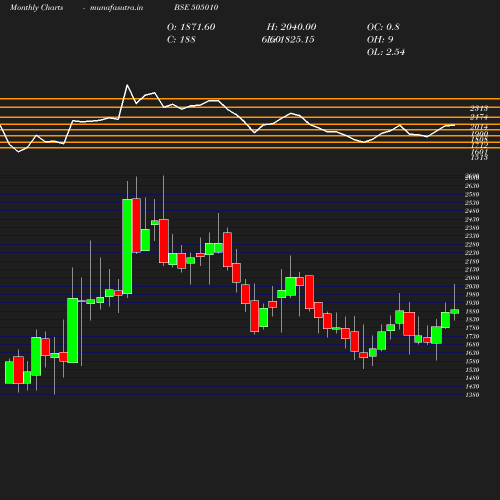Click the 'OL: 2.54' readout
The image size is (500, 500).
386,52
